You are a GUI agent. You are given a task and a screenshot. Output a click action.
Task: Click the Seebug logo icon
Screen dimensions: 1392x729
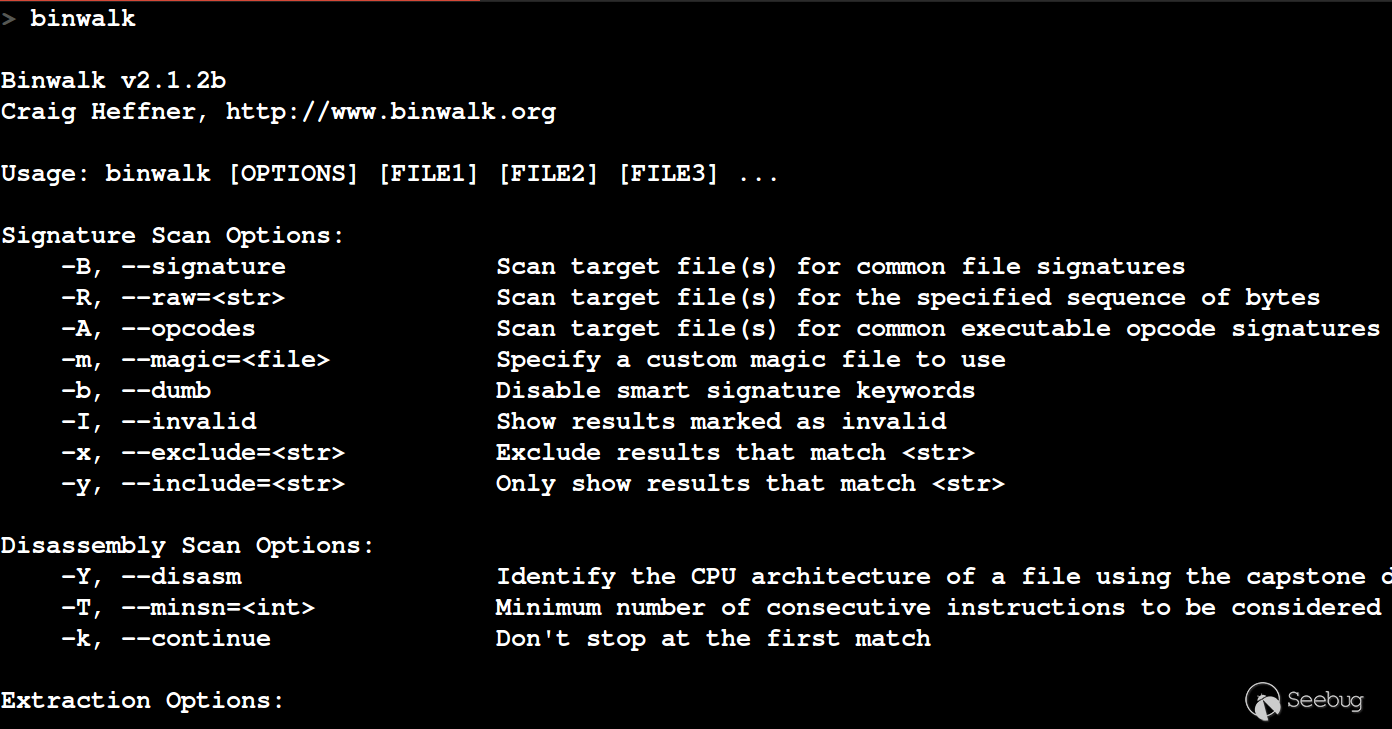pyautogui.click(x=1263, y=701)
